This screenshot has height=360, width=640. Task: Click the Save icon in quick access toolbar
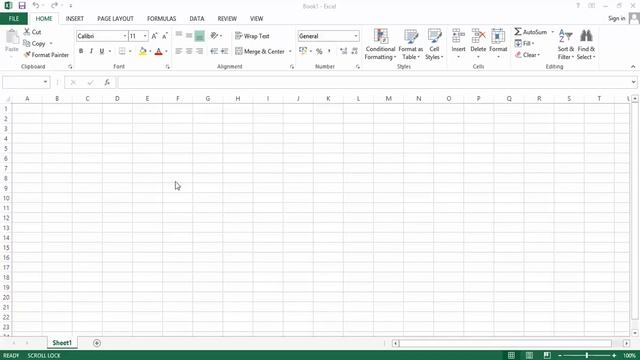click(x=22, y=6)
